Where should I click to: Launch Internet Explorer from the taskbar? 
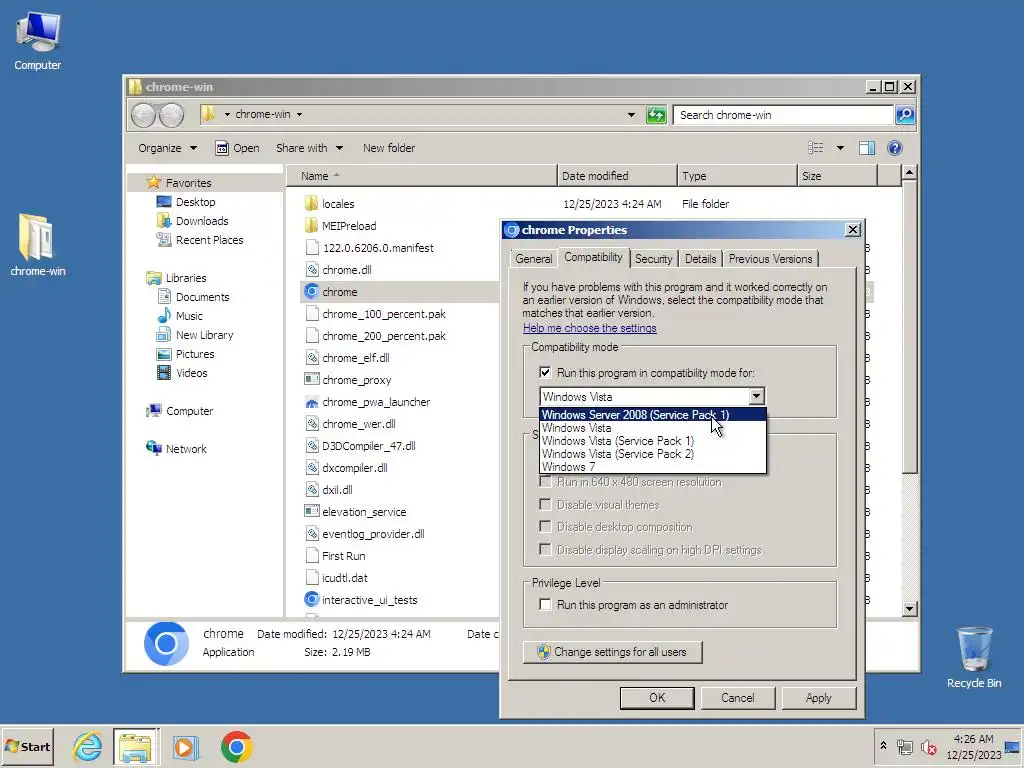(88, 746)
